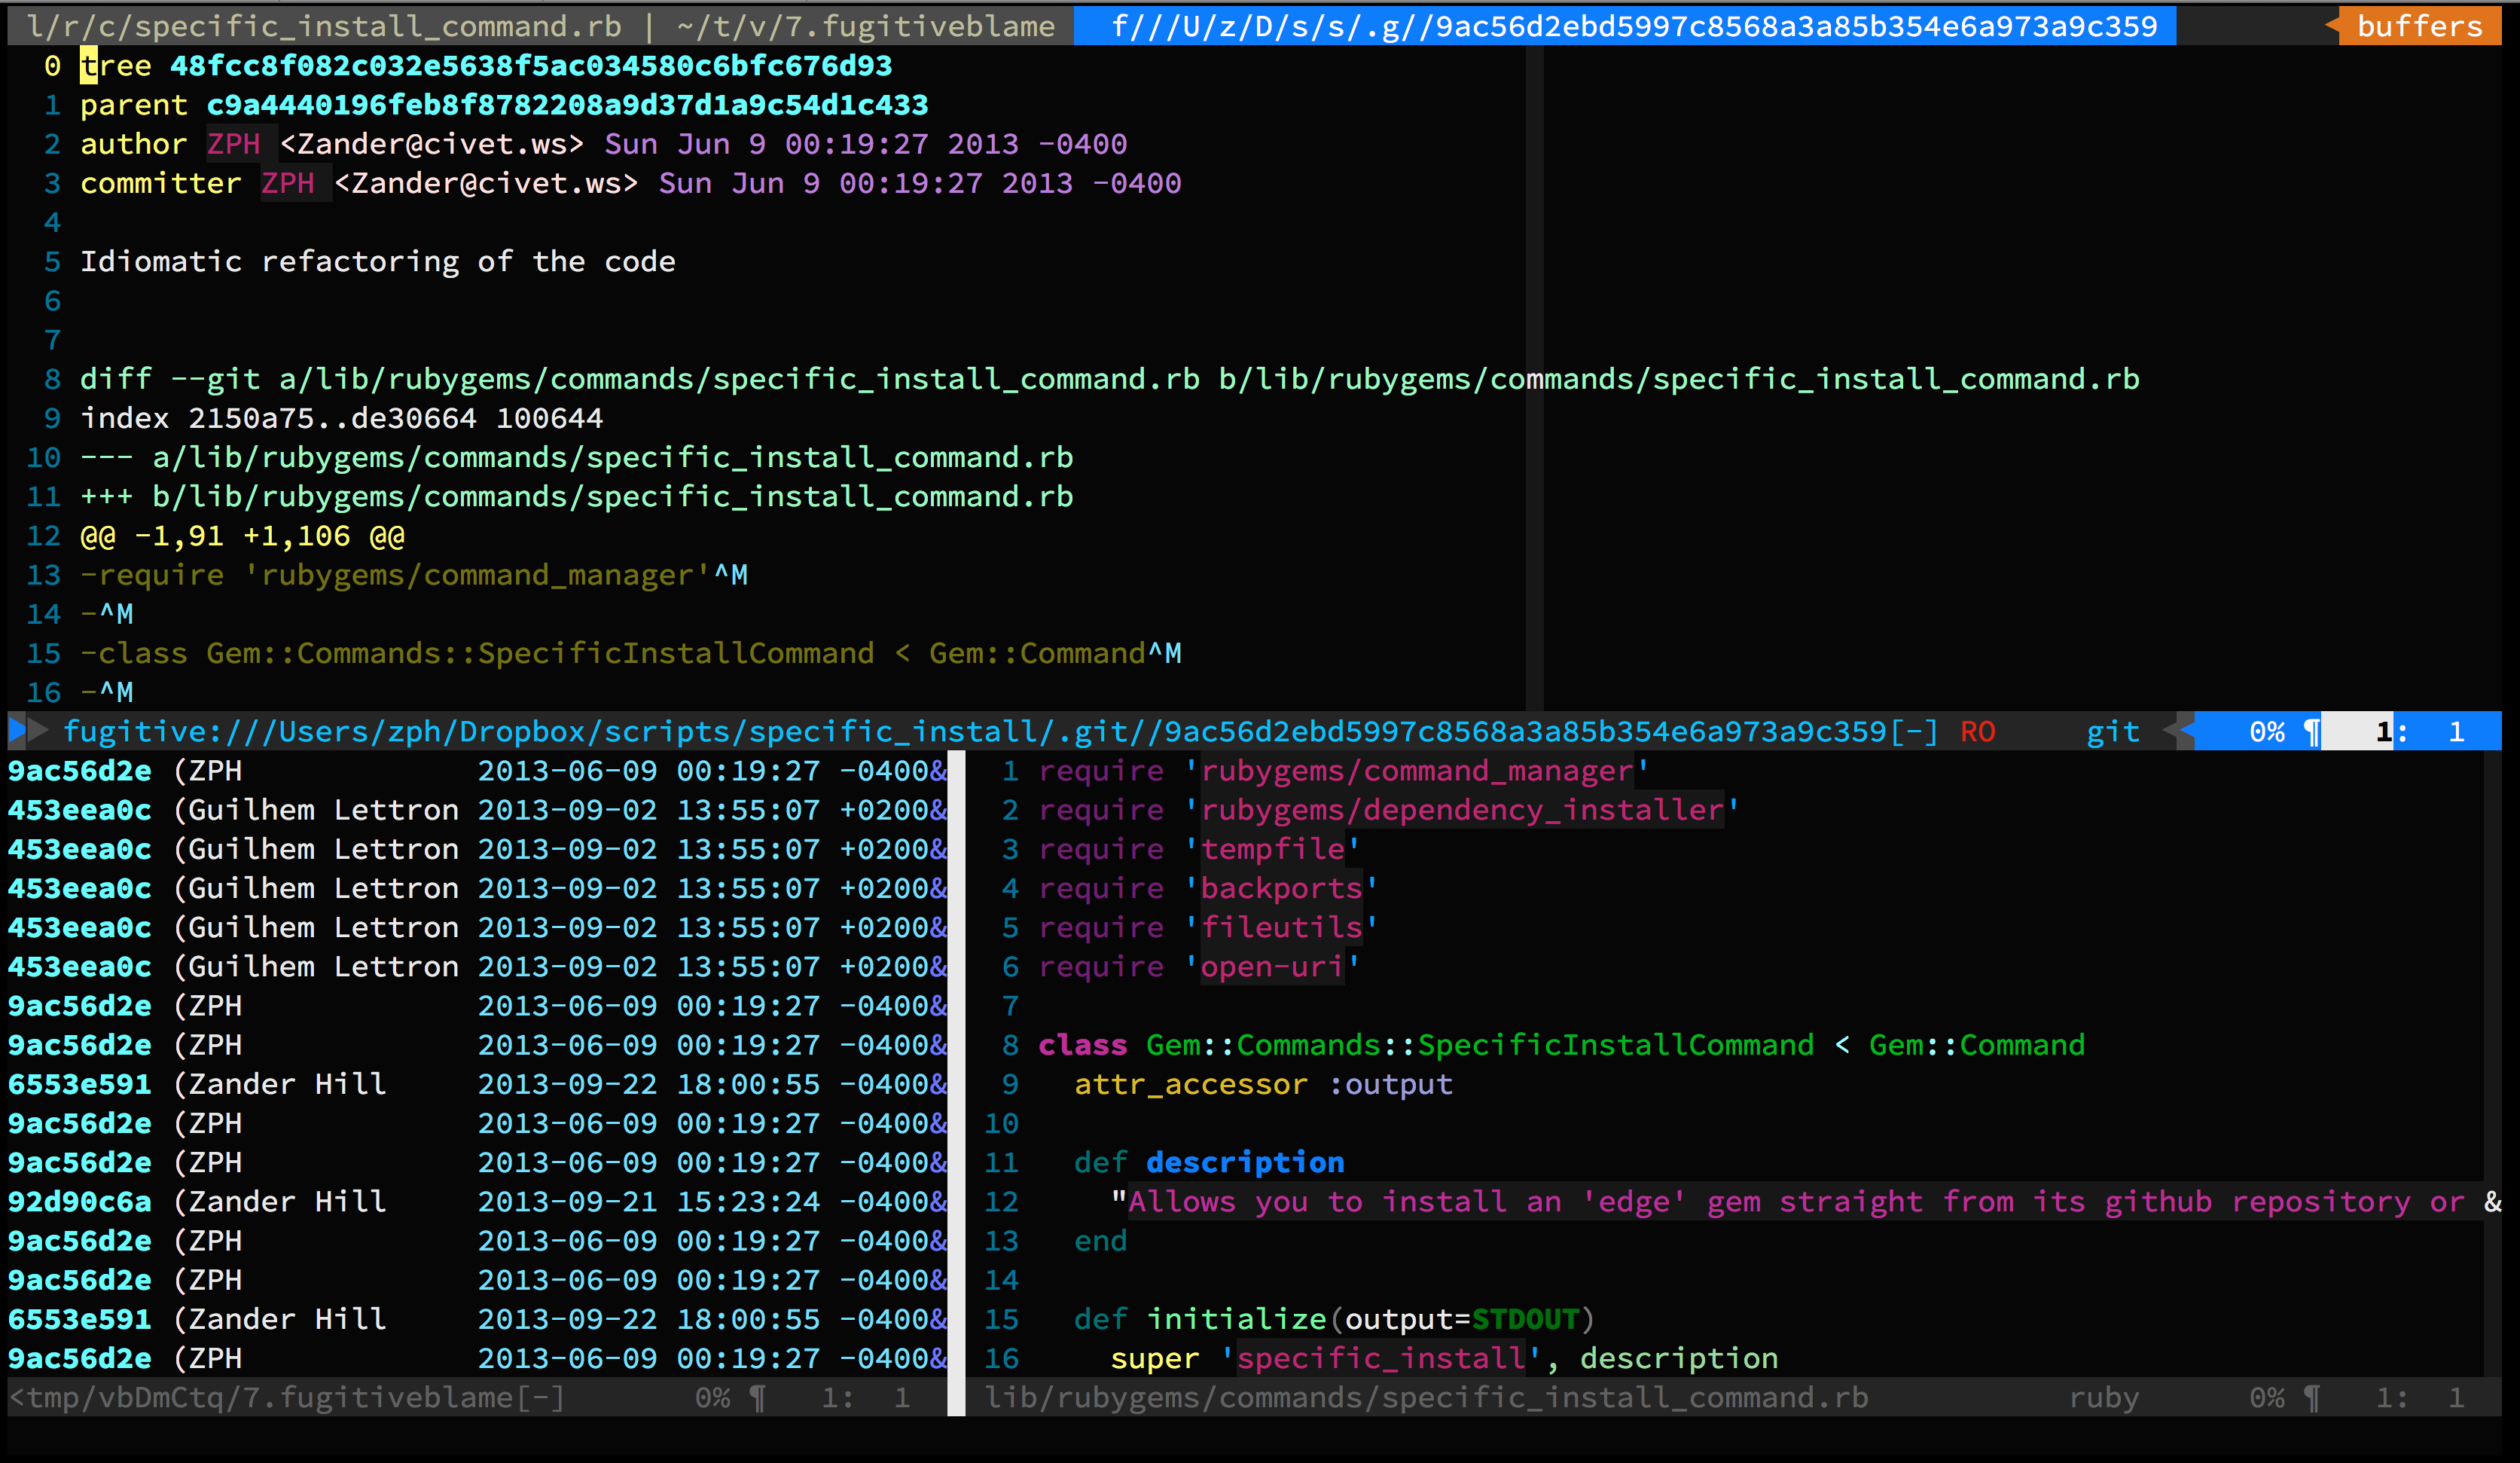
Task: Click line number 8 in the ruby code gutter
Action: (1010, 1046)
